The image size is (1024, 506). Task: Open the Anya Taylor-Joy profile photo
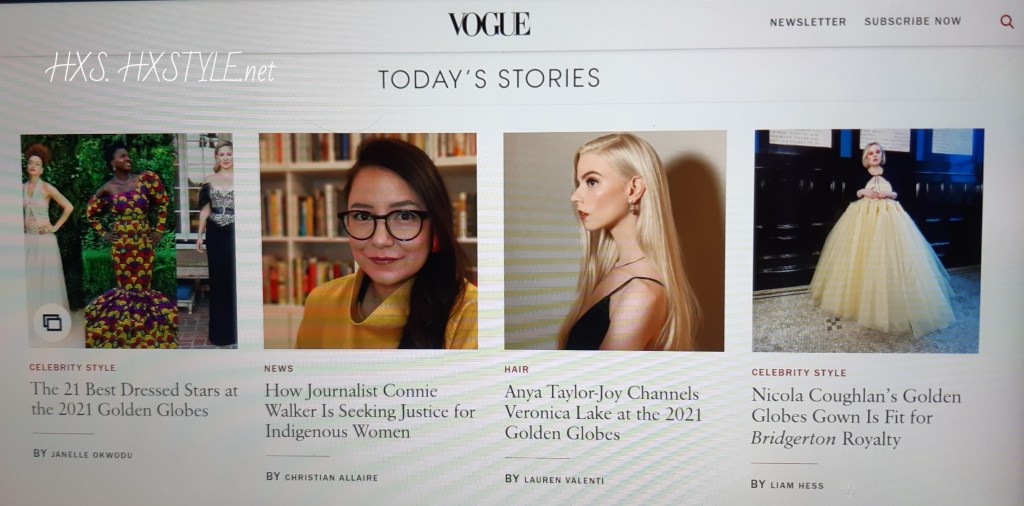point(614,241)
